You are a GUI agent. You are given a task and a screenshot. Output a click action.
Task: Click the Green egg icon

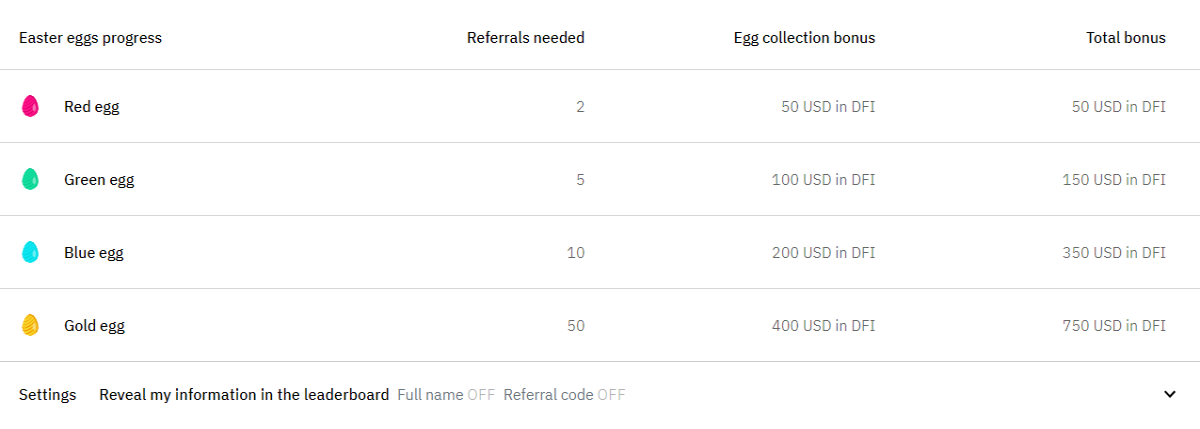click(x=30, y=179)
